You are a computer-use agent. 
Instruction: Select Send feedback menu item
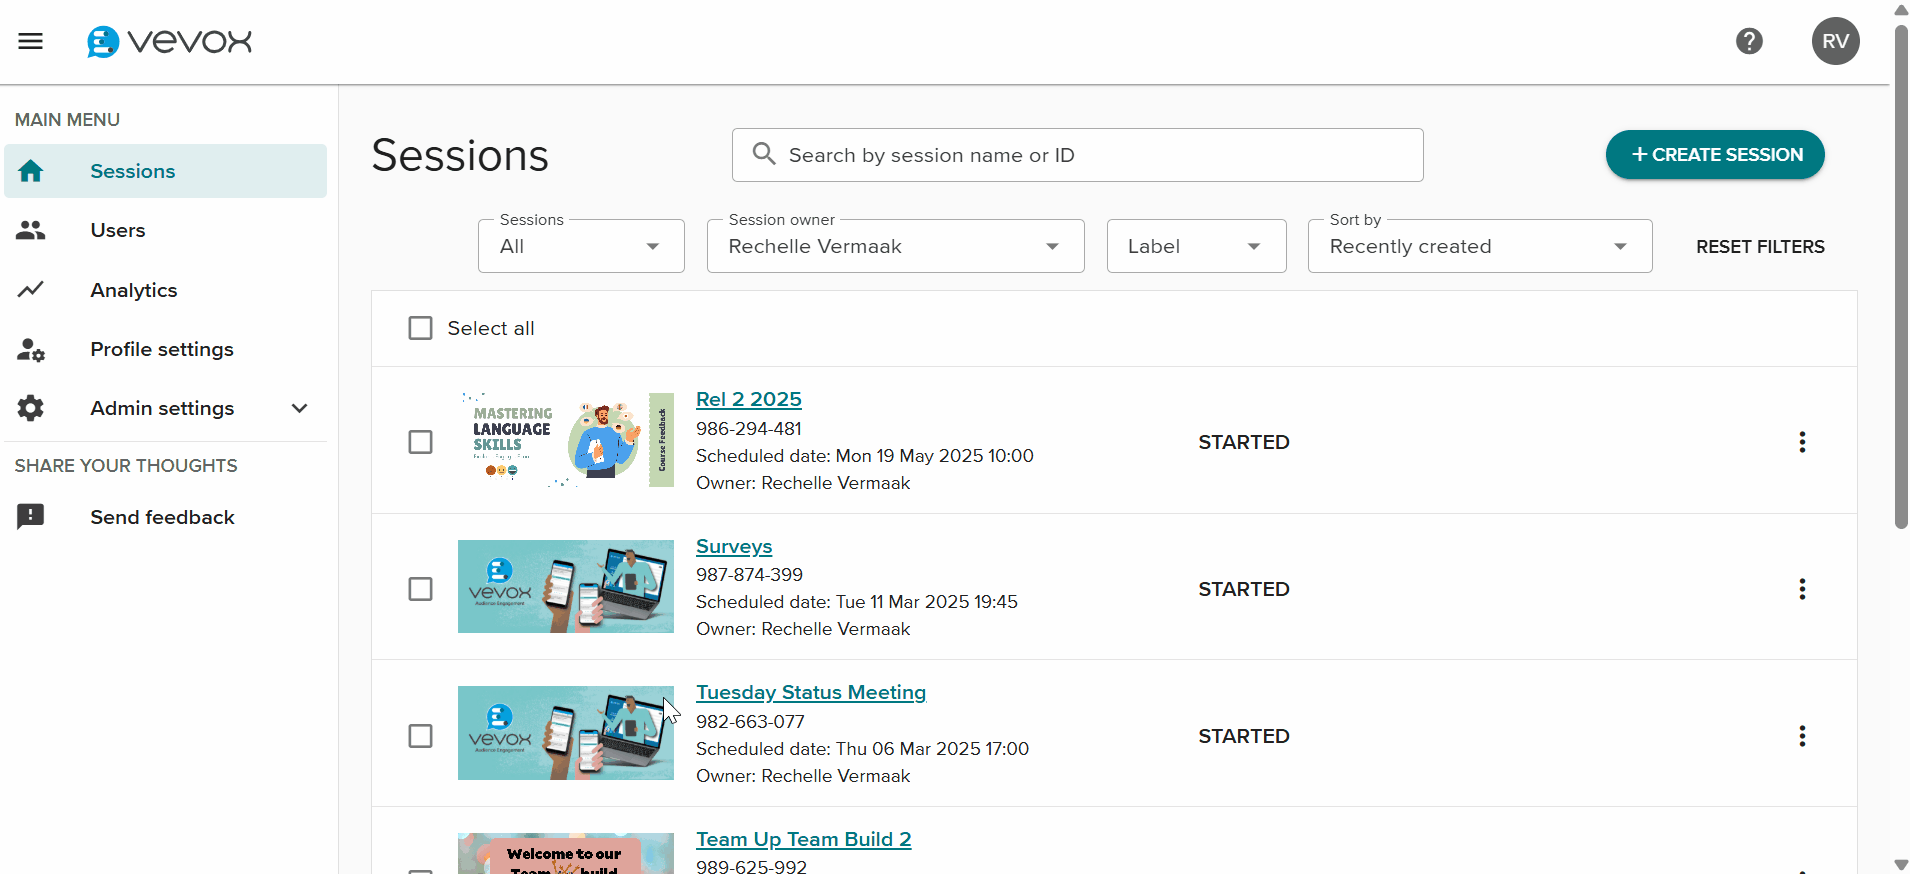pyautogui.click(x=165, y=517)
